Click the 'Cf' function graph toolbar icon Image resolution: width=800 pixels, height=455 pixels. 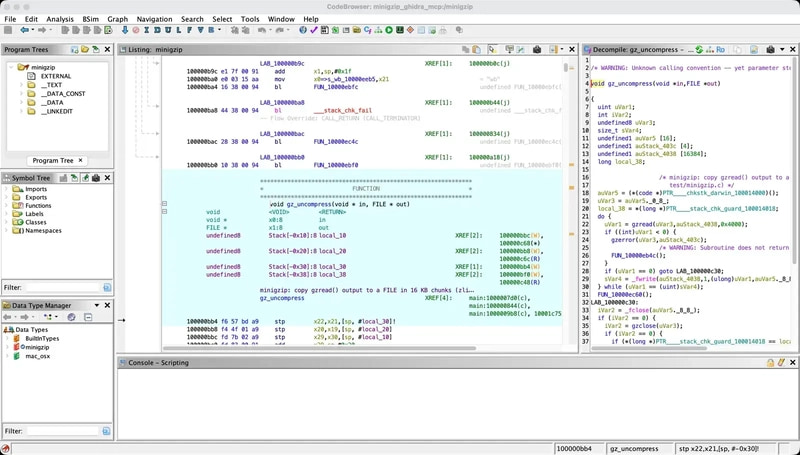pos(367,30)
